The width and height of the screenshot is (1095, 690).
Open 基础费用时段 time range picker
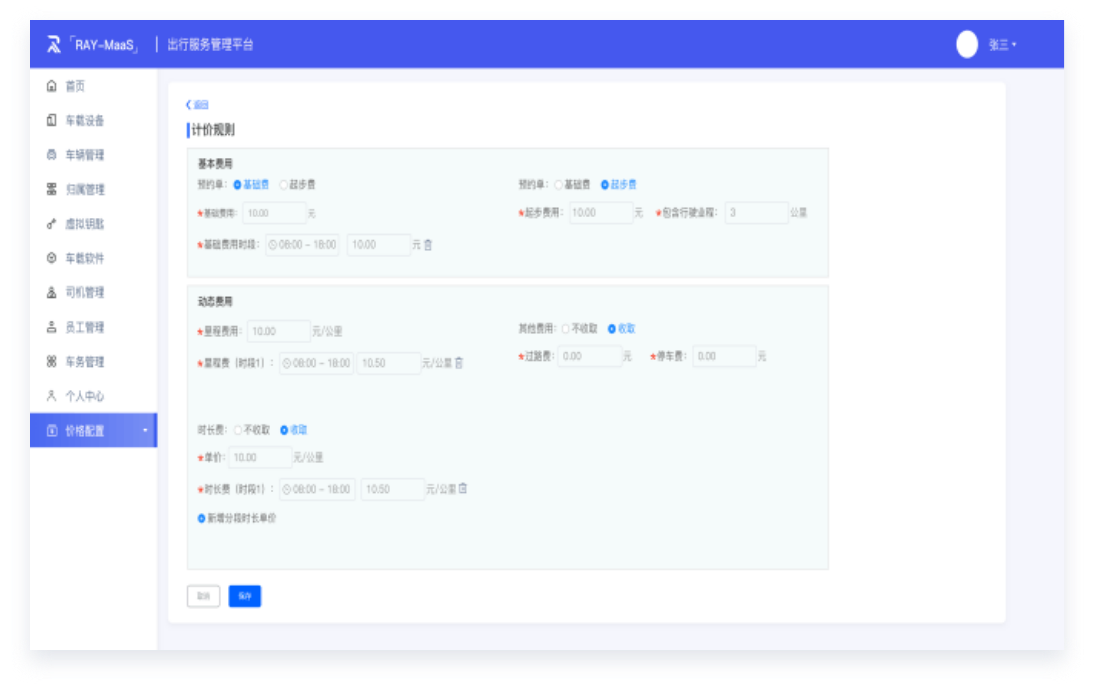(x=303, y=245)
